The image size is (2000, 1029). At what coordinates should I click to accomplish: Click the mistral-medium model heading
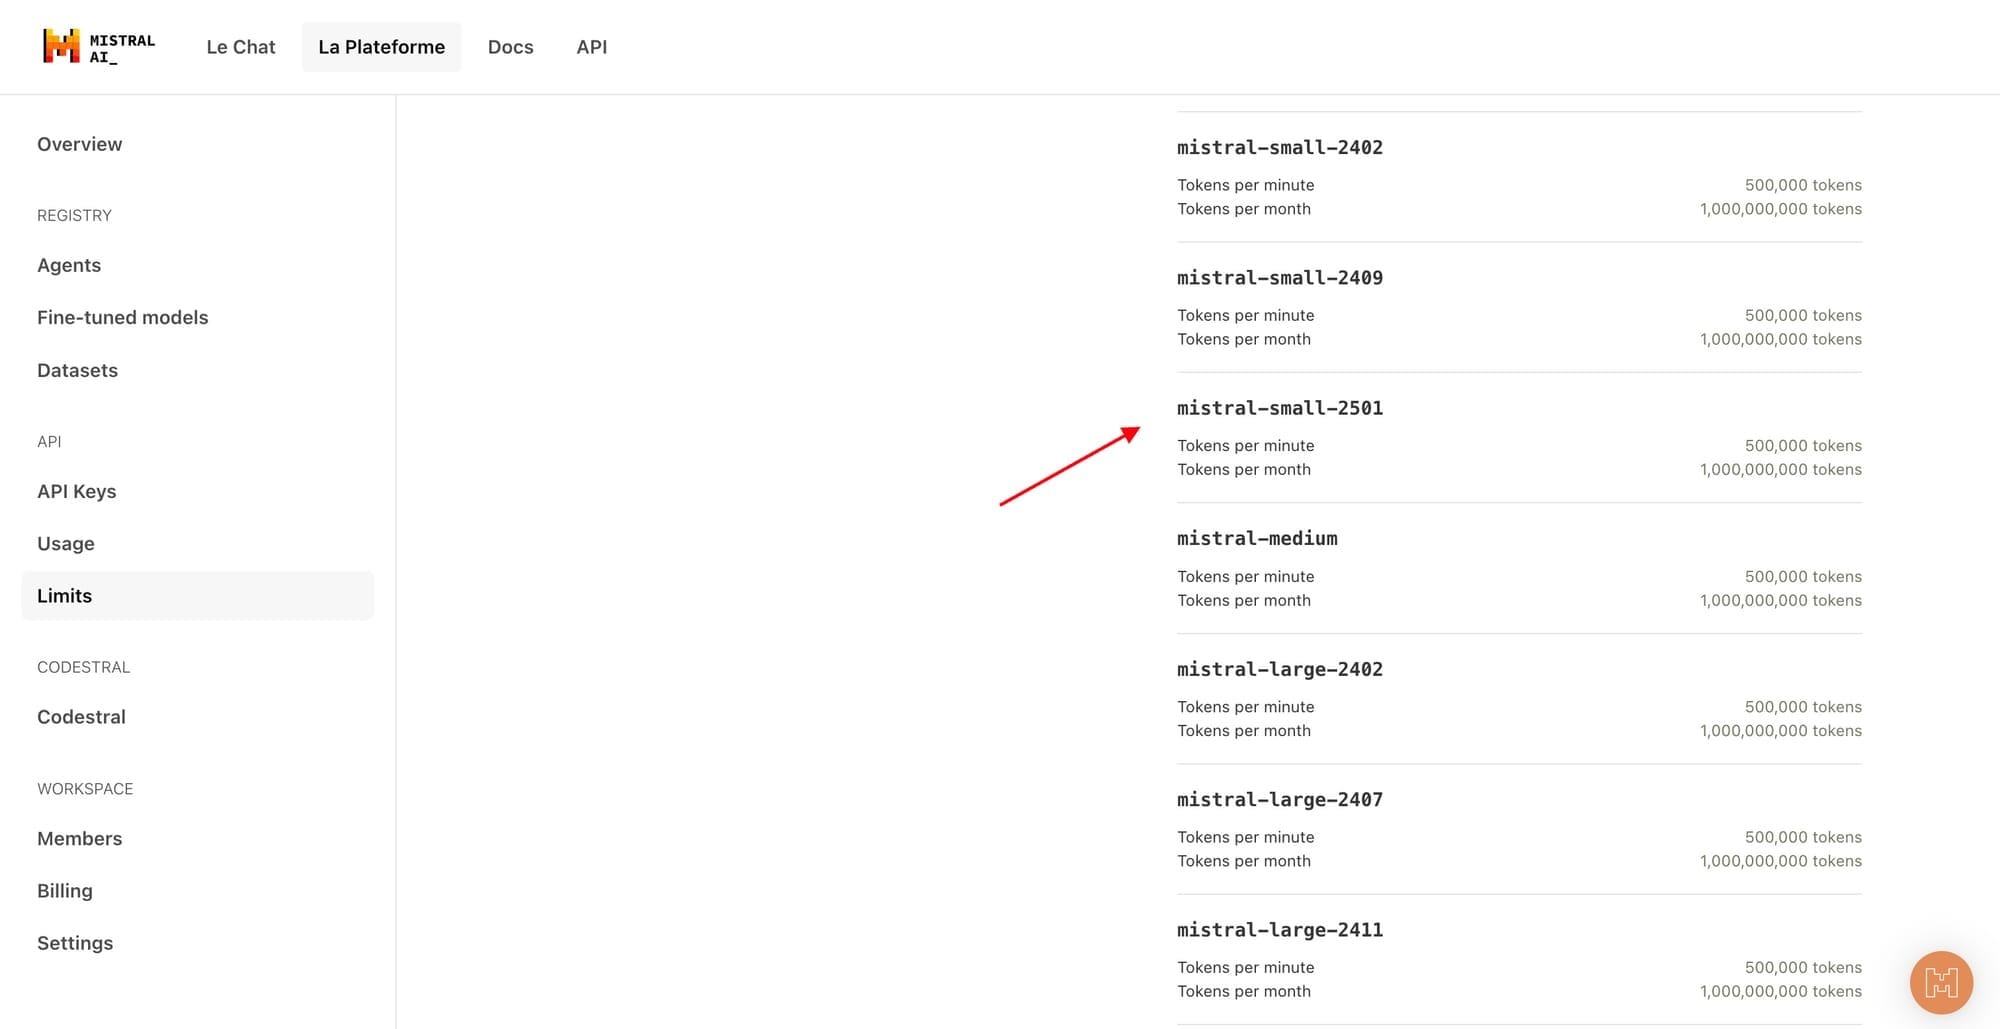point(1257,538)
